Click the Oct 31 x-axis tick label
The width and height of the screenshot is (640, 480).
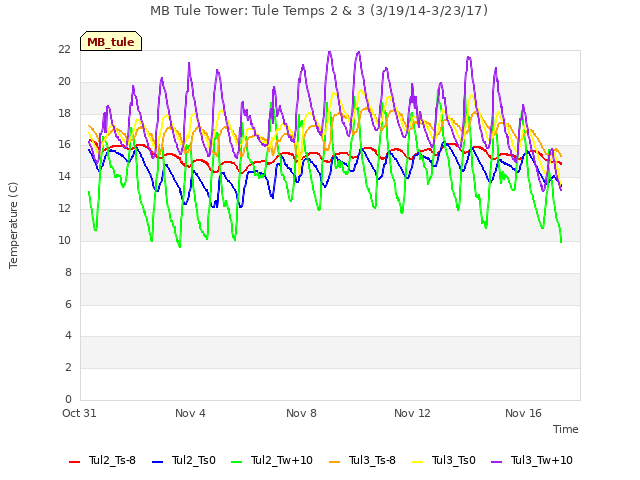pos(79,413)
